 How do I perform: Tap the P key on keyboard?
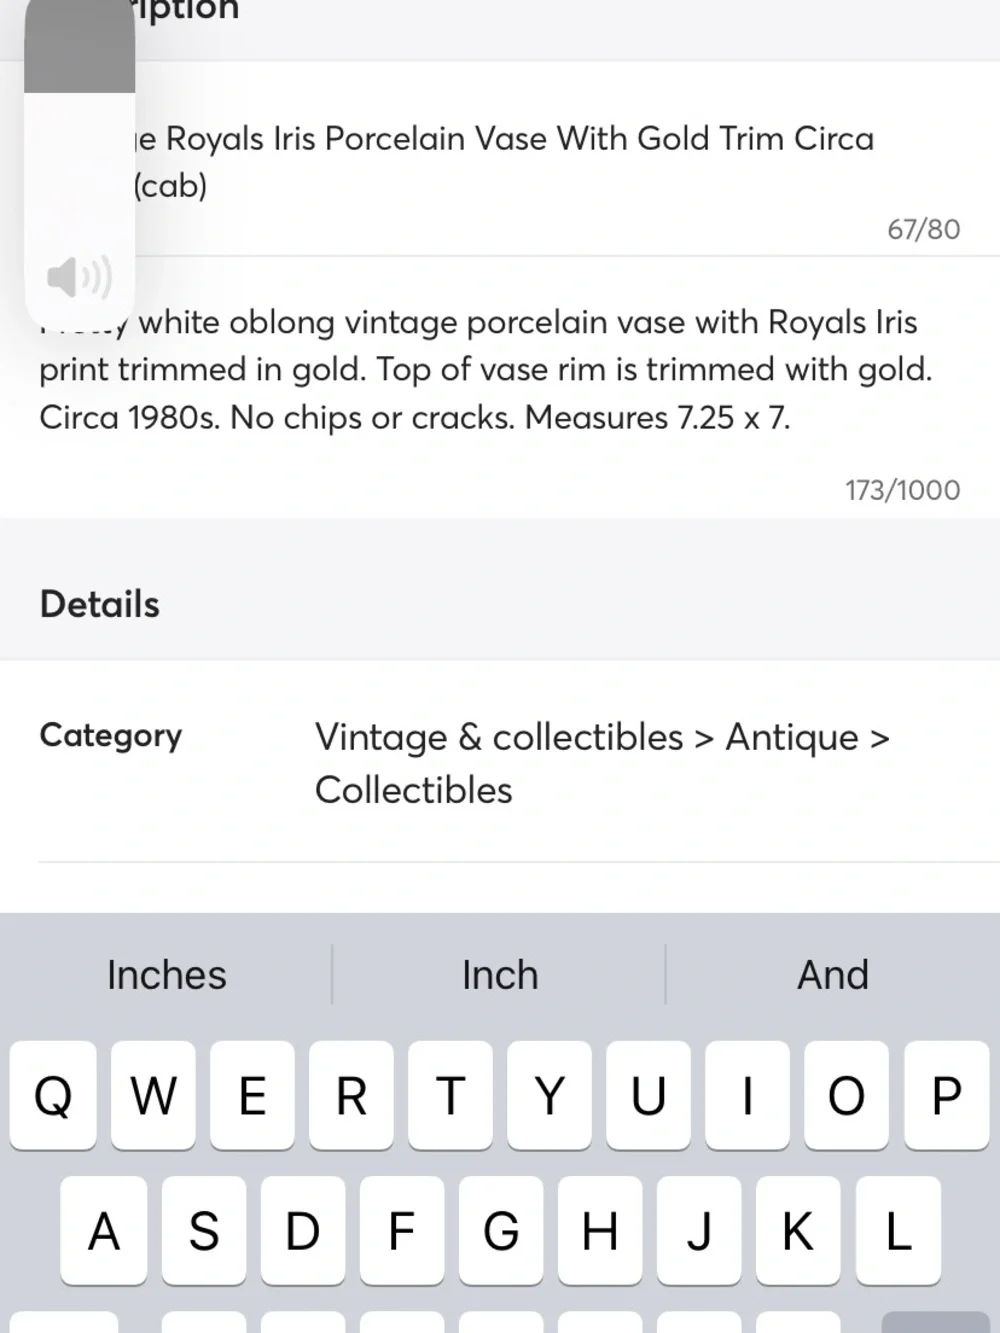(x=947, y=1095)
